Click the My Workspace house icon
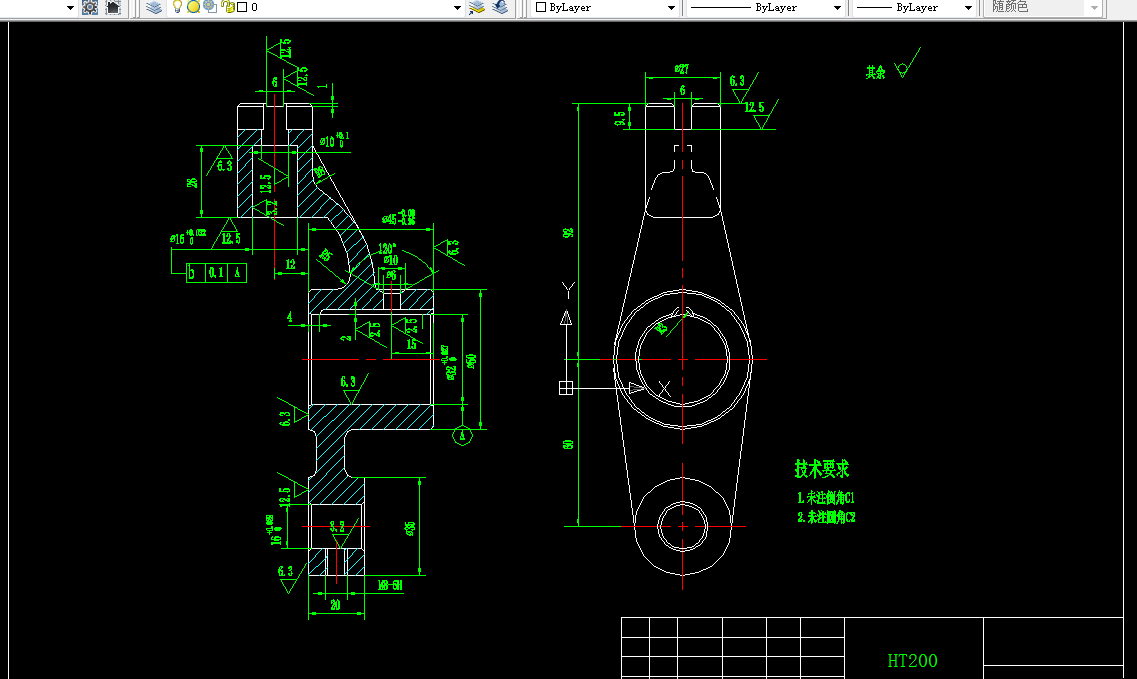The height and width of the screenshot is (679, 1137). pyautogui.click(x=113, y=7)
